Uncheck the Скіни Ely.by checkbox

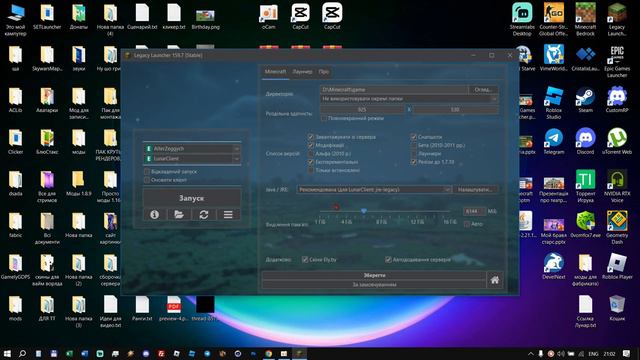click(305, 260)
